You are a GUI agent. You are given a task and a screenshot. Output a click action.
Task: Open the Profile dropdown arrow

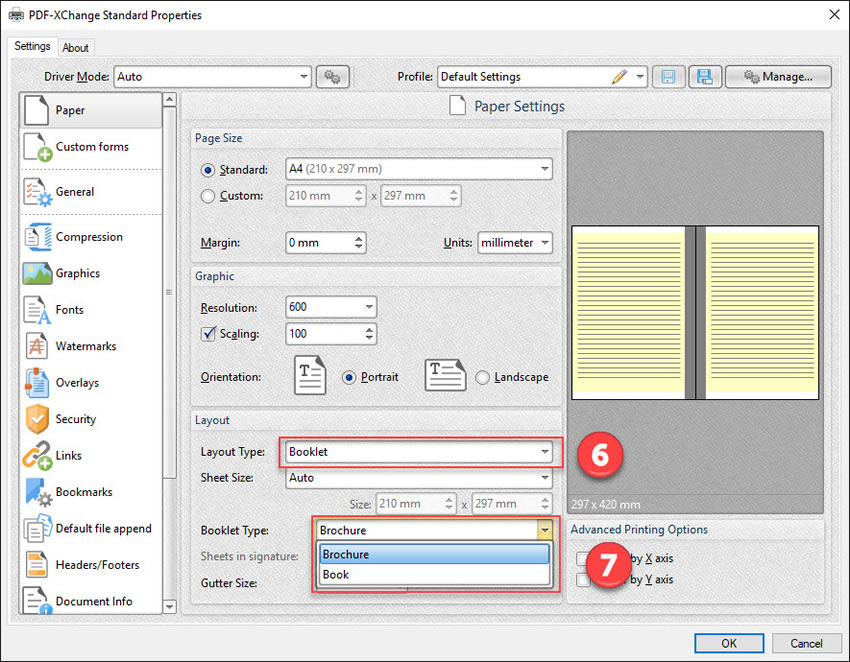point(640,77)
